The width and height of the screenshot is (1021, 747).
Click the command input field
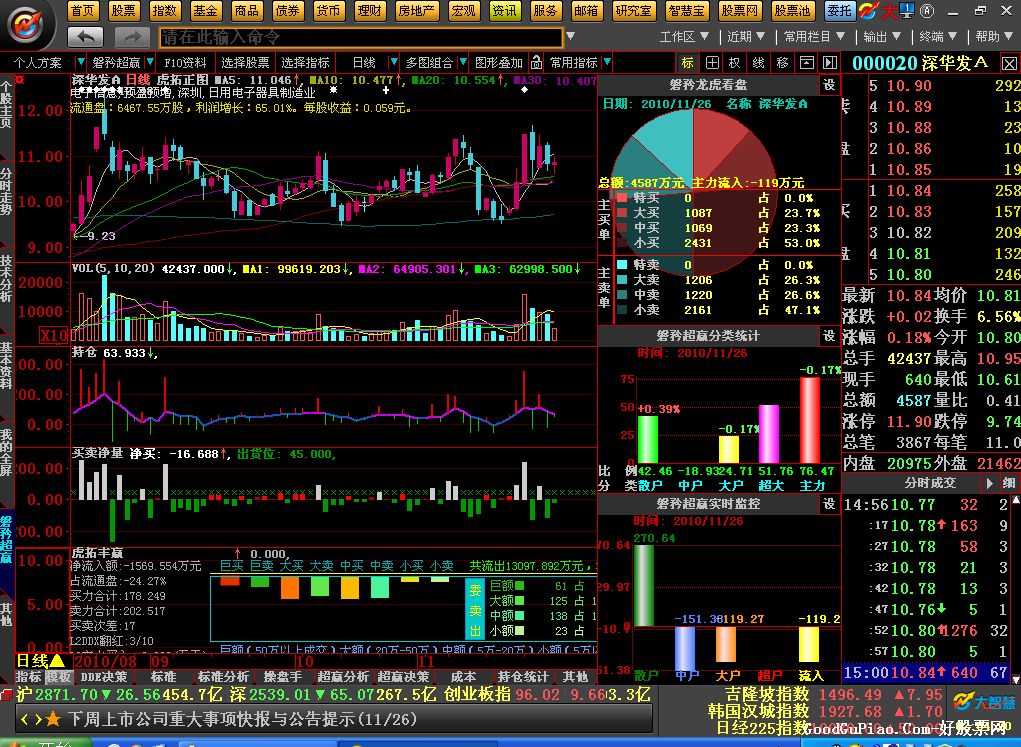361,37
